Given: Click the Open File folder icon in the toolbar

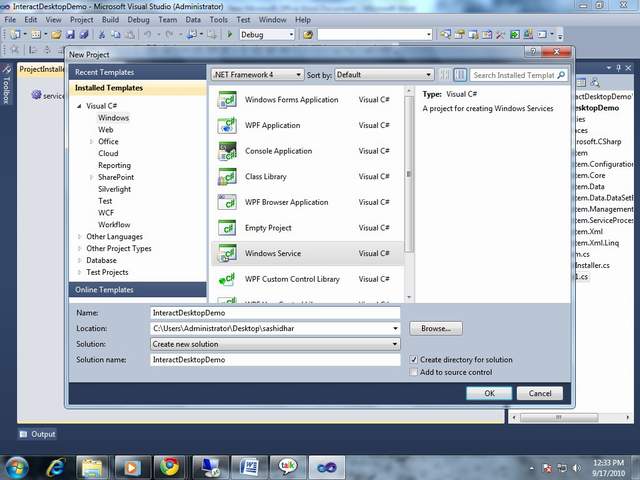Looking at the screenshot, I should click(x=56, y=35).
